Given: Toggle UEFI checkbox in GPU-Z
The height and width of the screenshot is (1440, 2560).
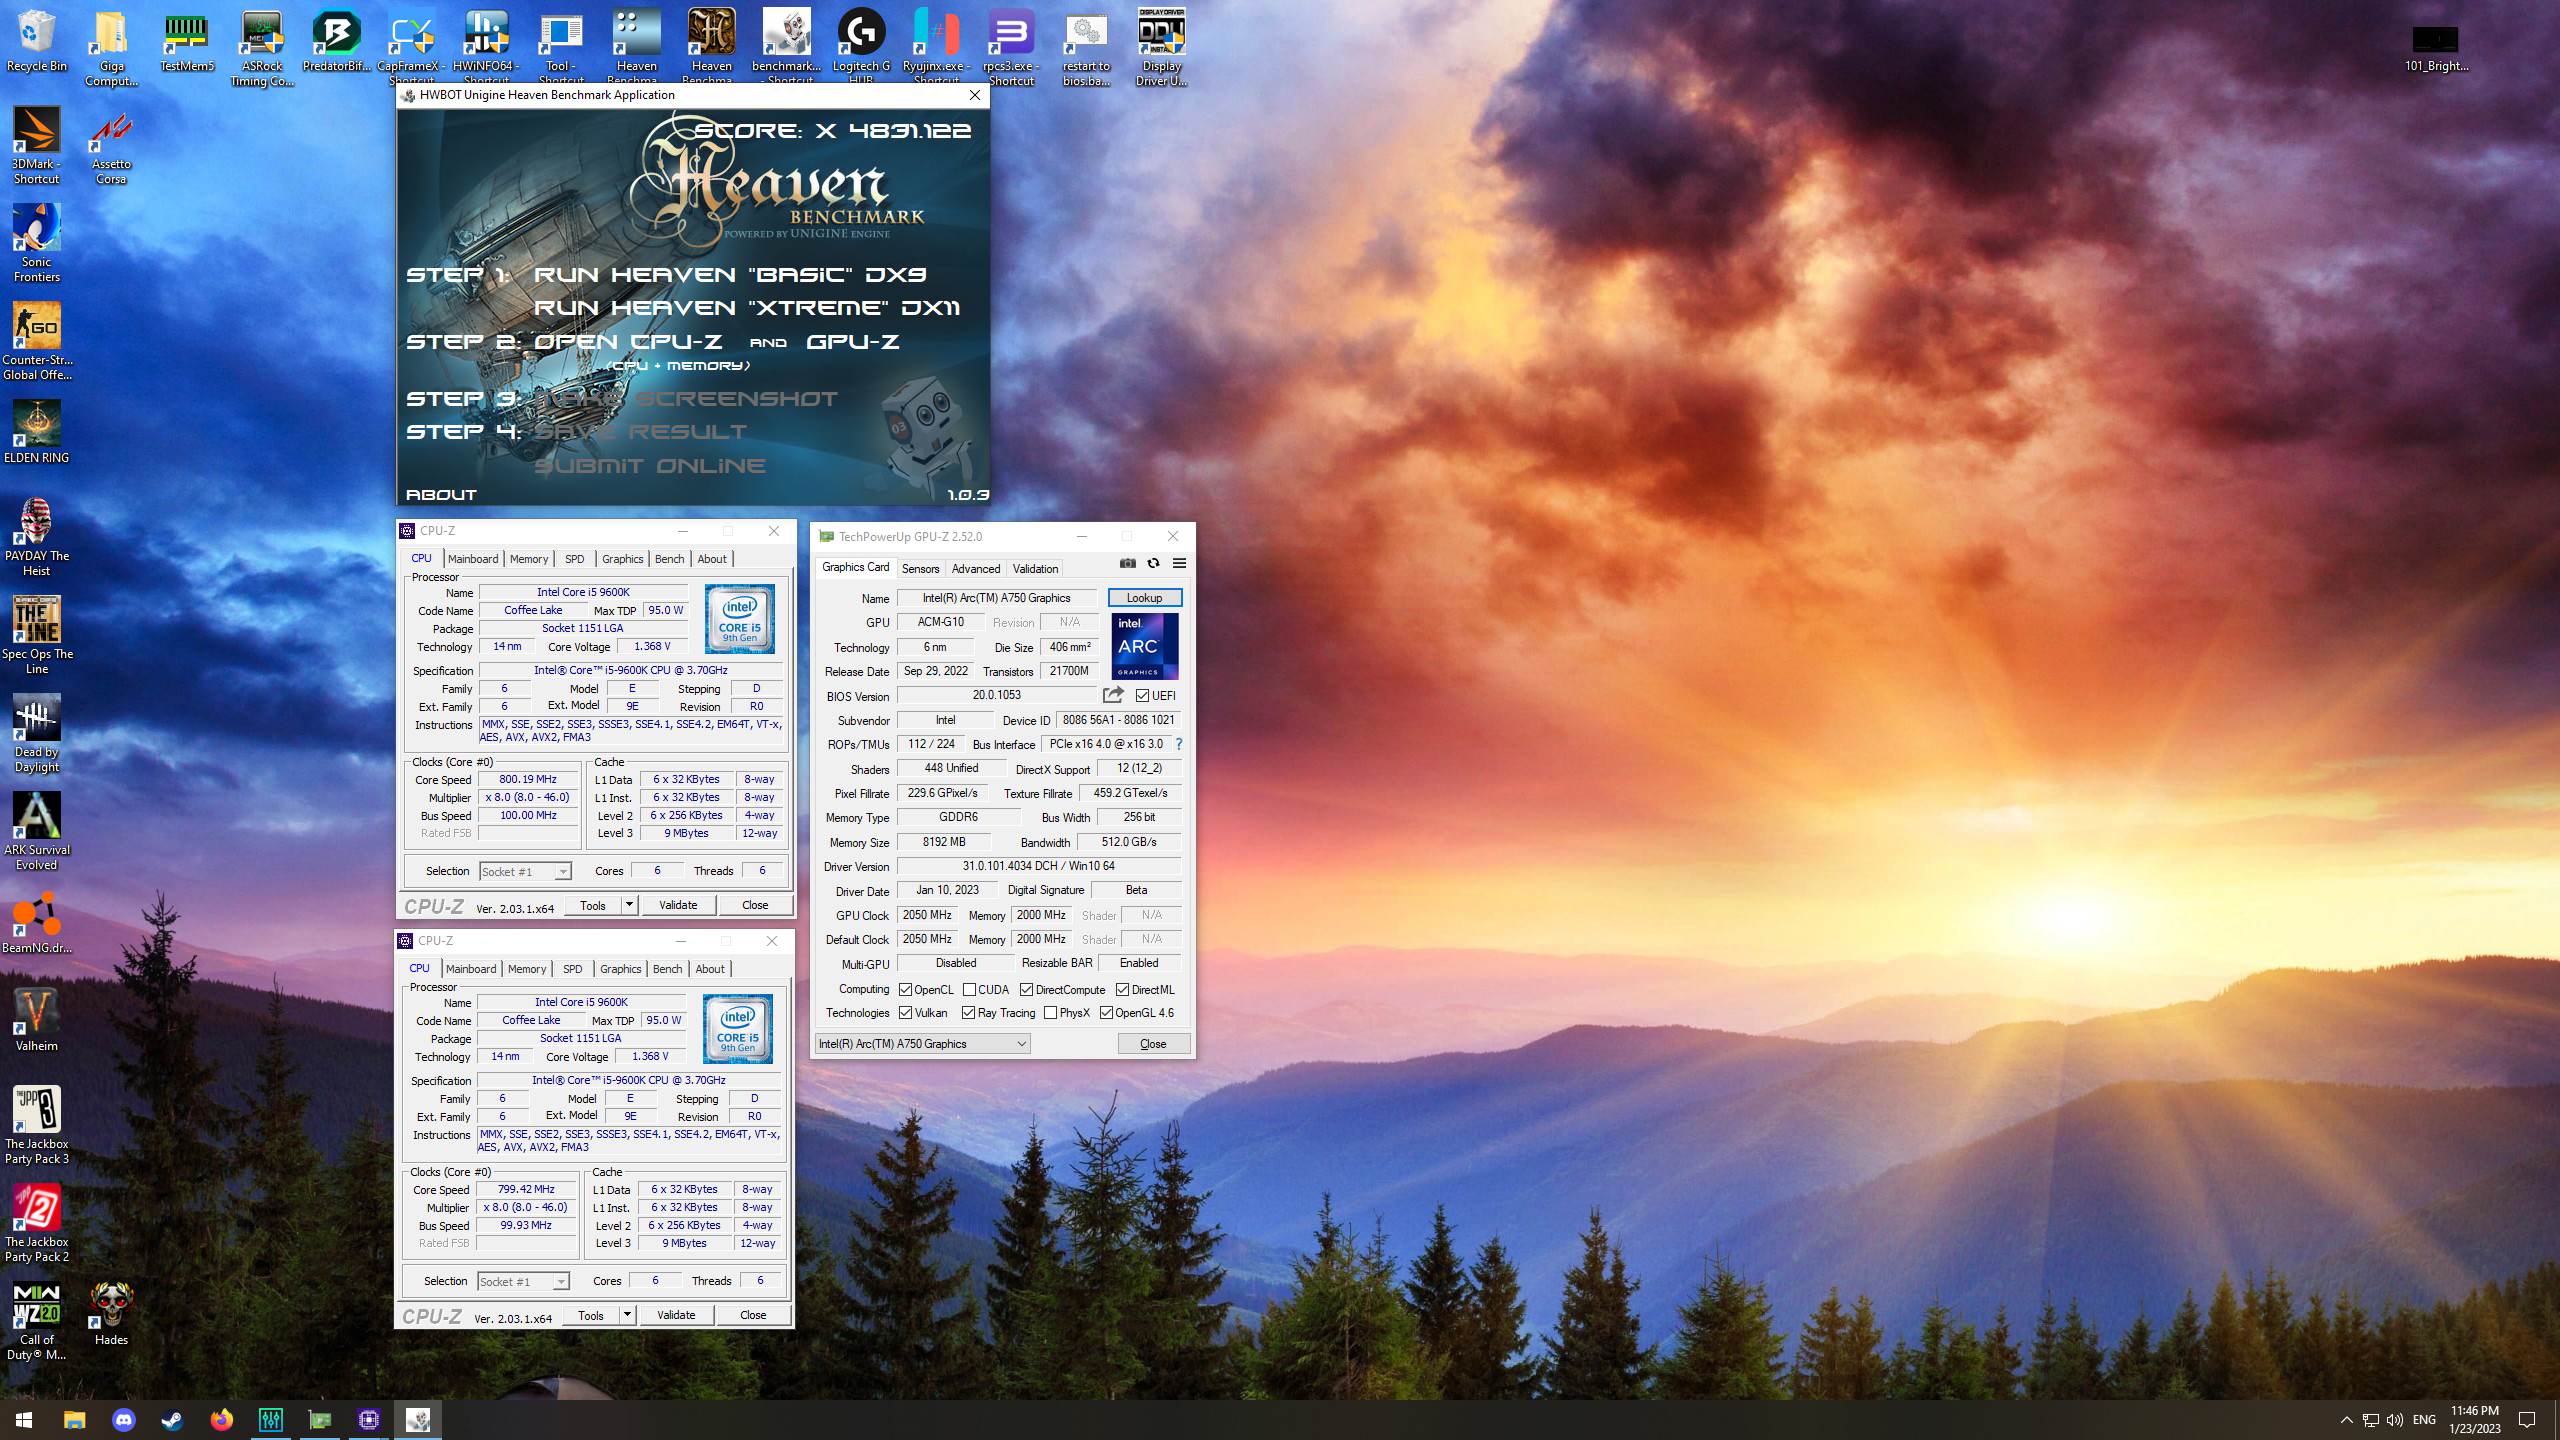Looking at the screenshot, I should pyautogui.click(x=1142, y=696).
